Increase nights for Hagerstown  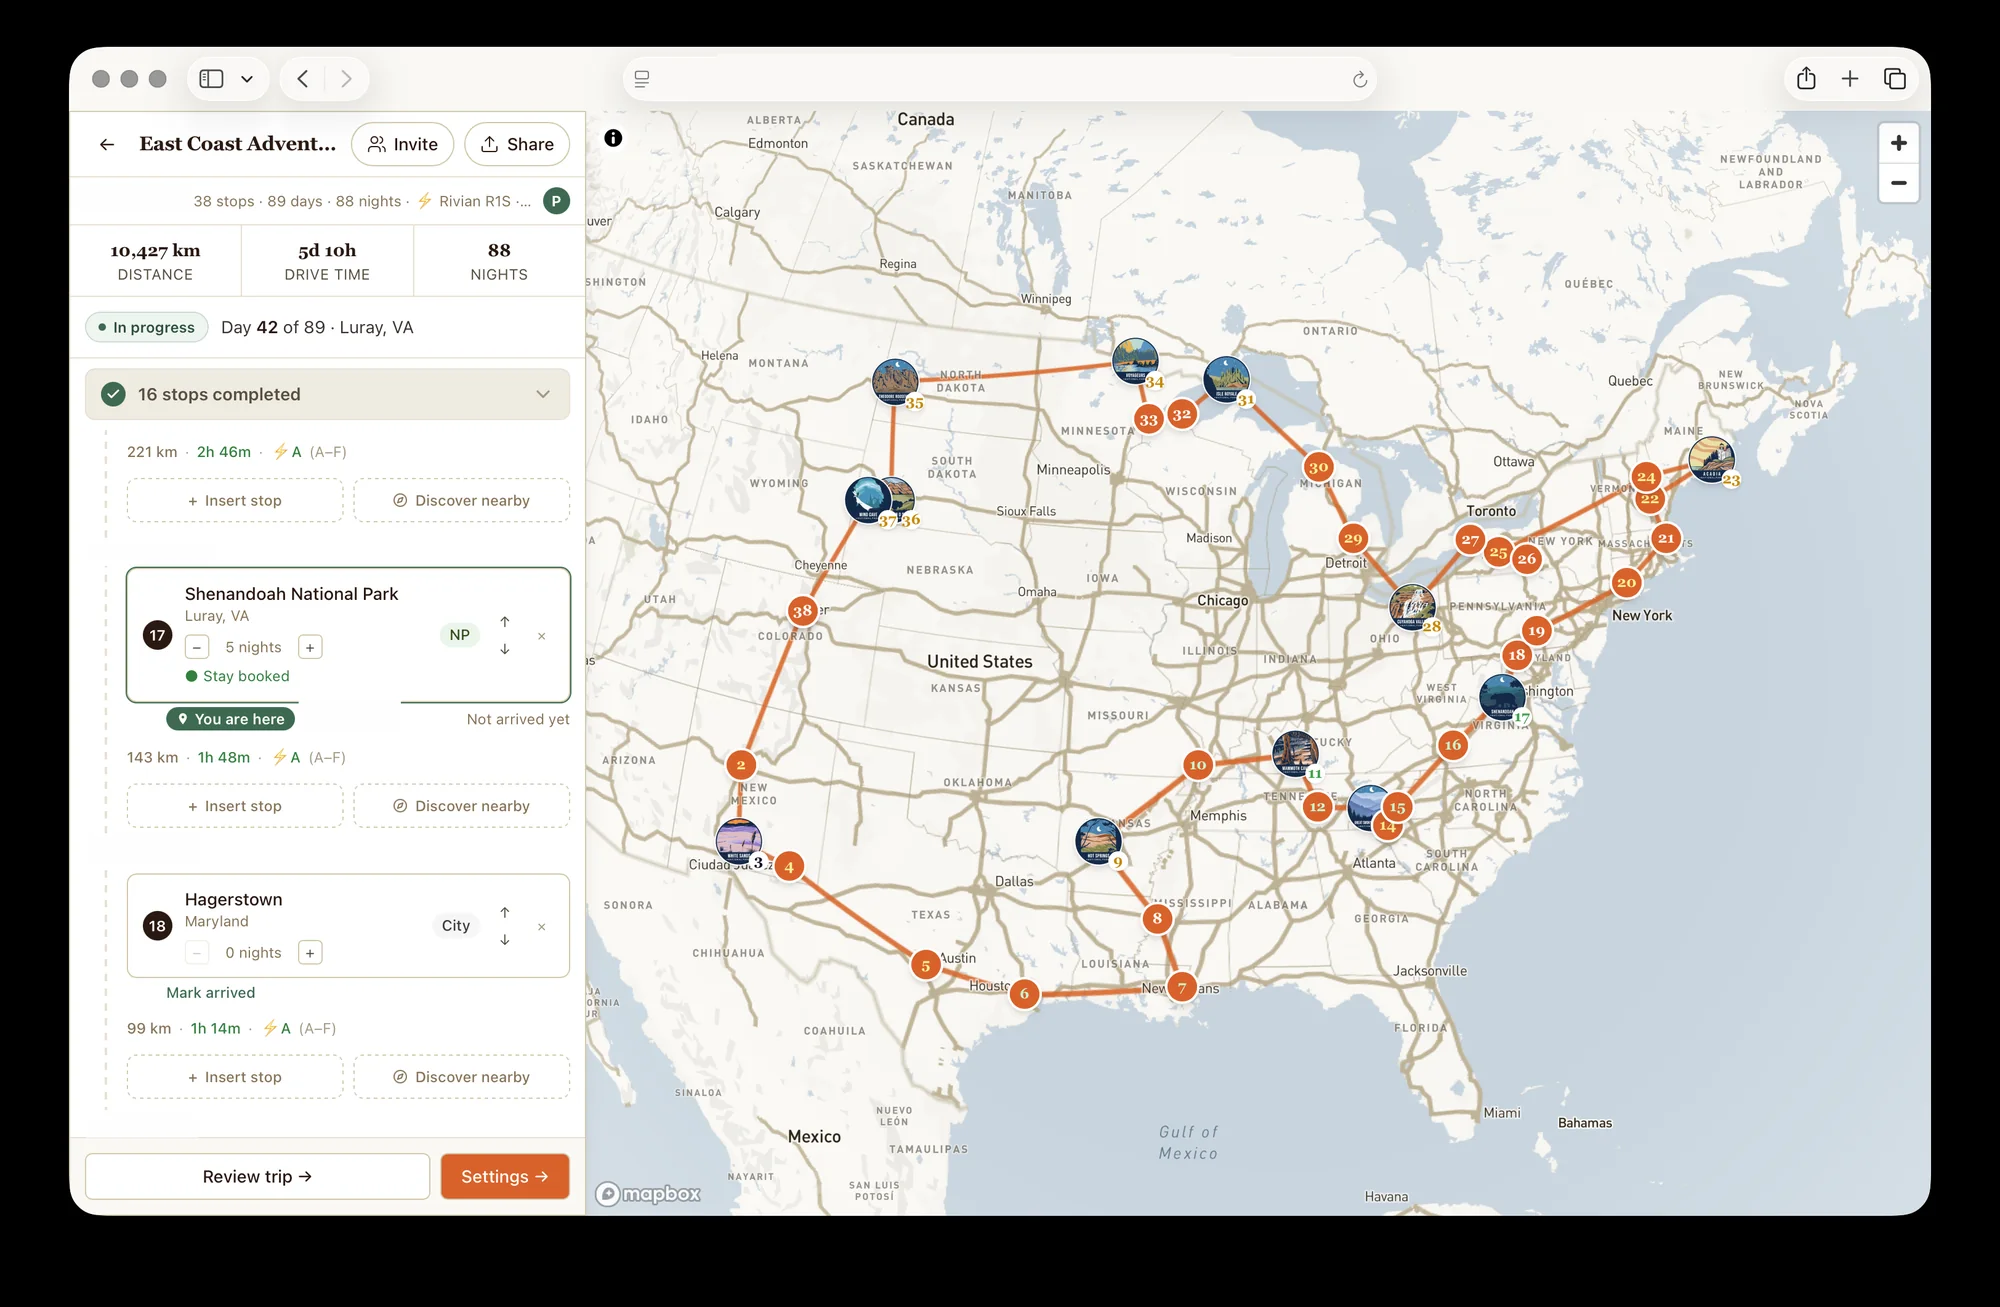[310, 953]
